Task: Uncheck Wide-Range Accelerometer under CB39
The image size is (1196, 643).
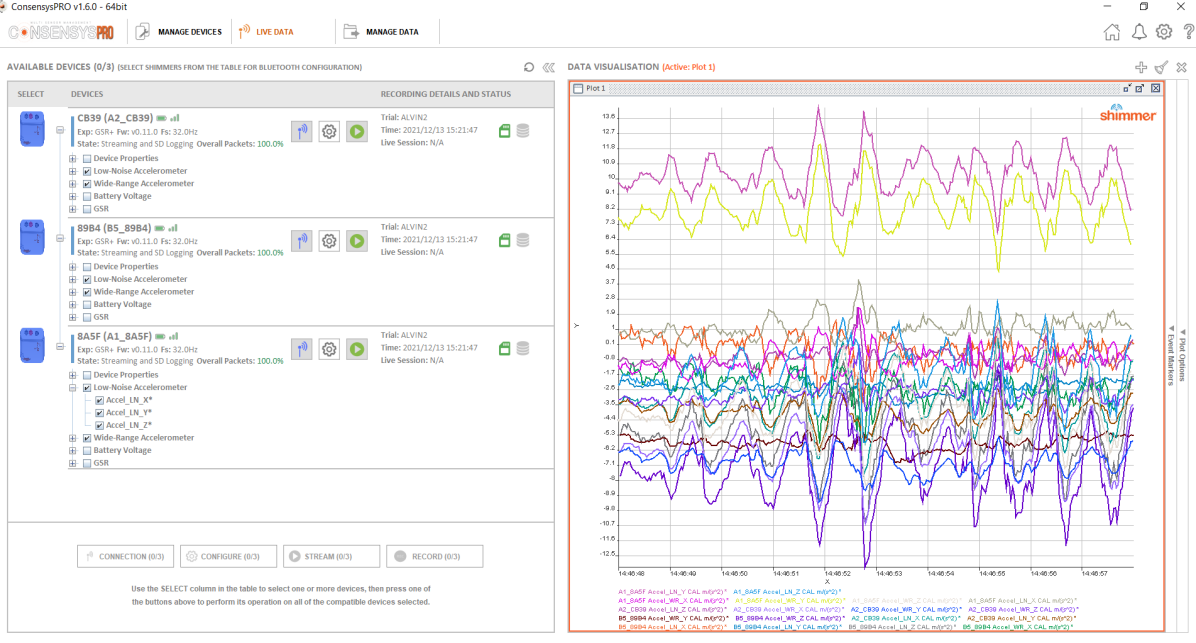Action: [x=87, y=184]
